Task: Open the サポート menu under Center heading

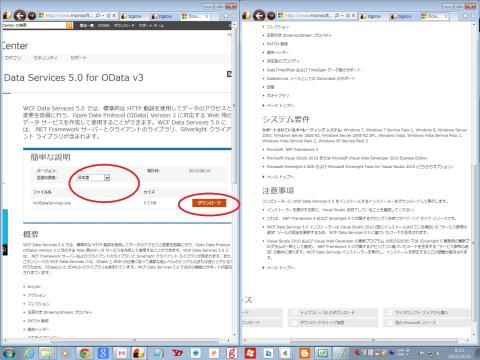Action: pyautogui.click(x=78, y=58)
